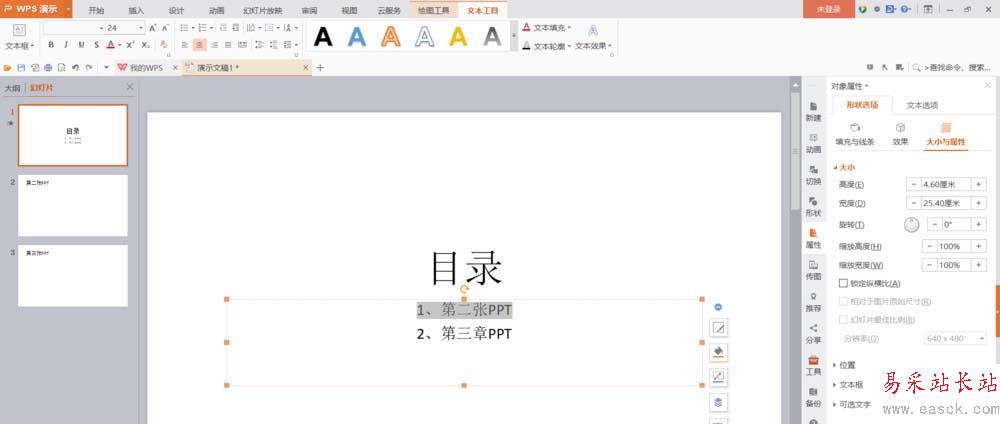Switch to the 填充与线条 tab
Screen dimensions: 1000x424
pyautogui.click(x=855, y=135)
